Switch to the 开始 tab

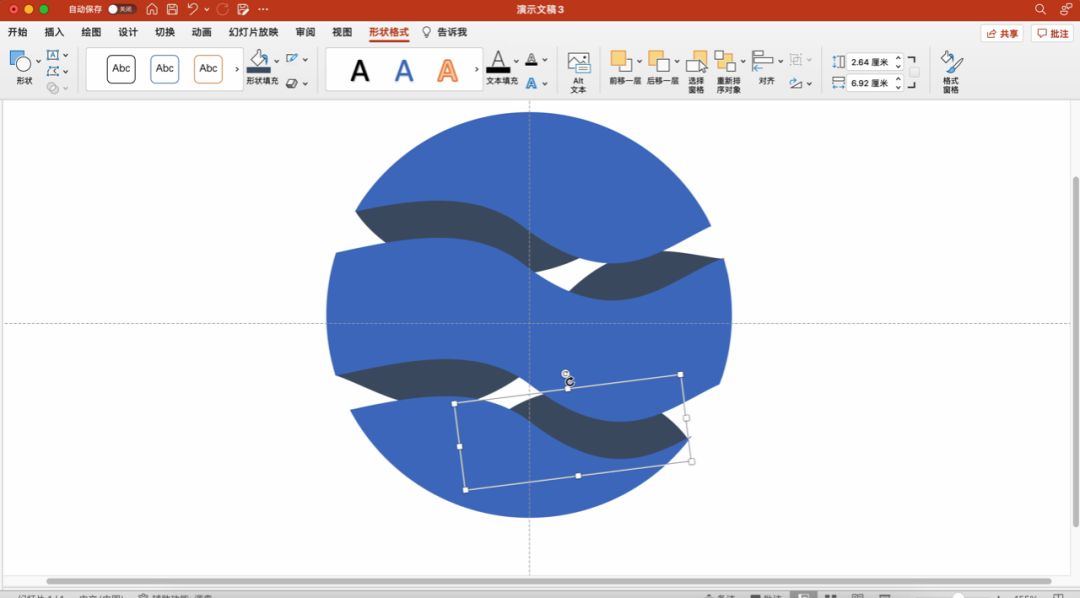click(17, 32)
